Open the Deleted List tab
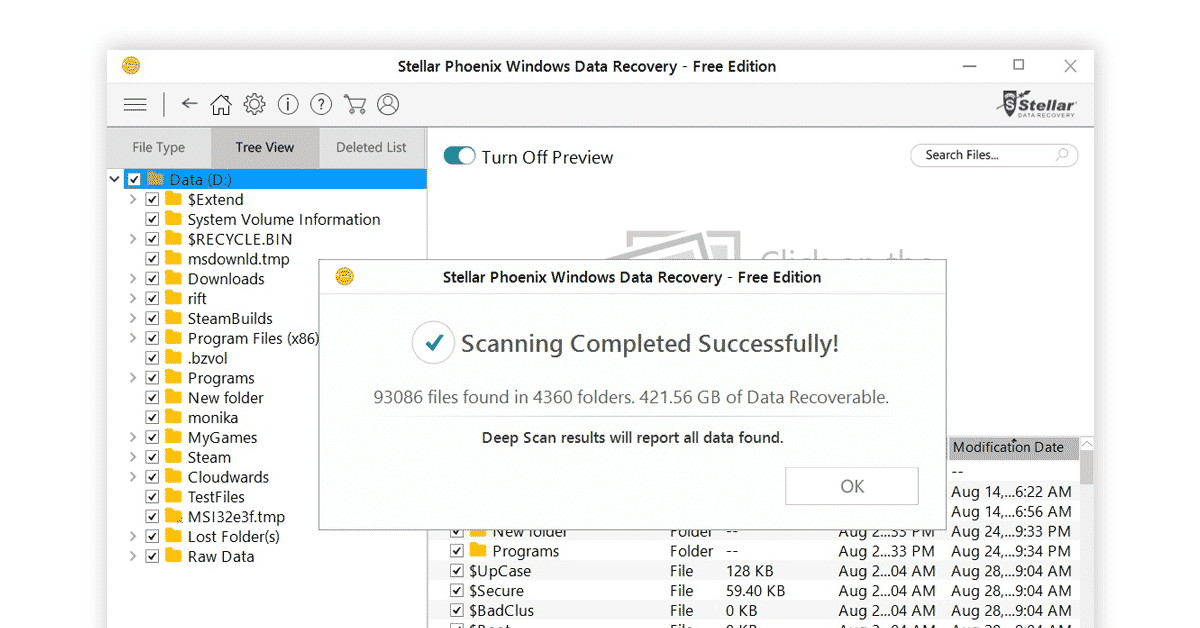1200x628 pixels. click(371, 148)
